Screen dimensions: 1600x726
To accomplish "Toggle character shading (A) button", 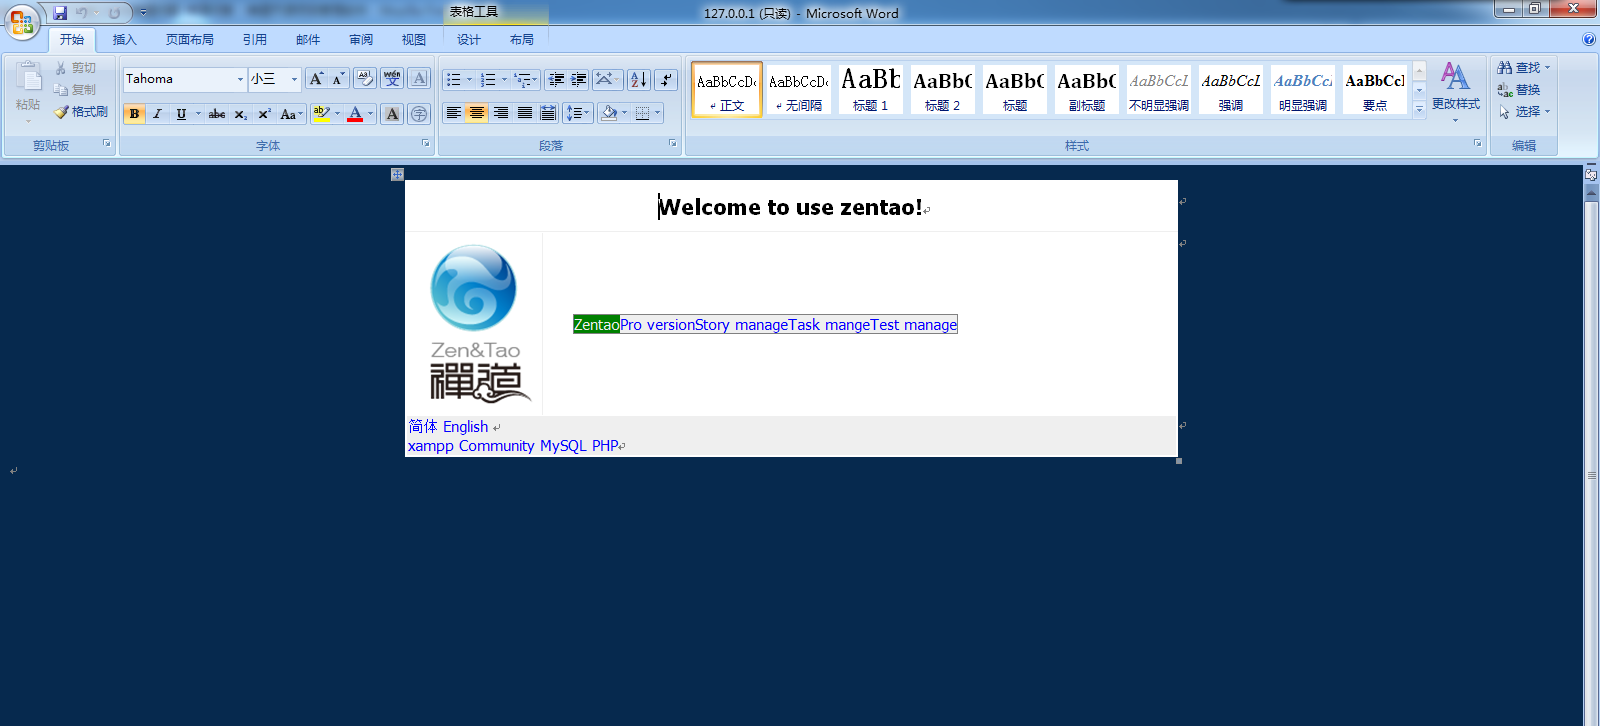I will 392,114.
